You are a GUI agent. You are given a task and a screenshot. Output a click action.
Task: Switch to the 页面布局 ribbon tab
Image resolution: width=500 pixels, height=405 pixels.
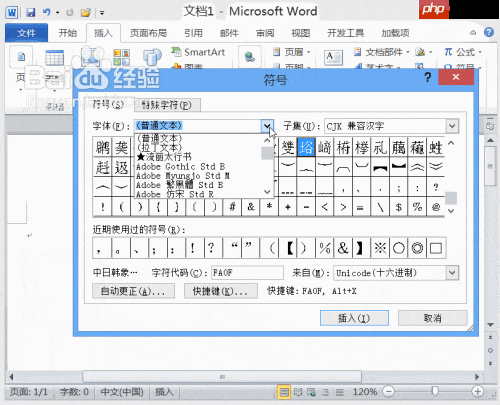[x=148, y=33]
